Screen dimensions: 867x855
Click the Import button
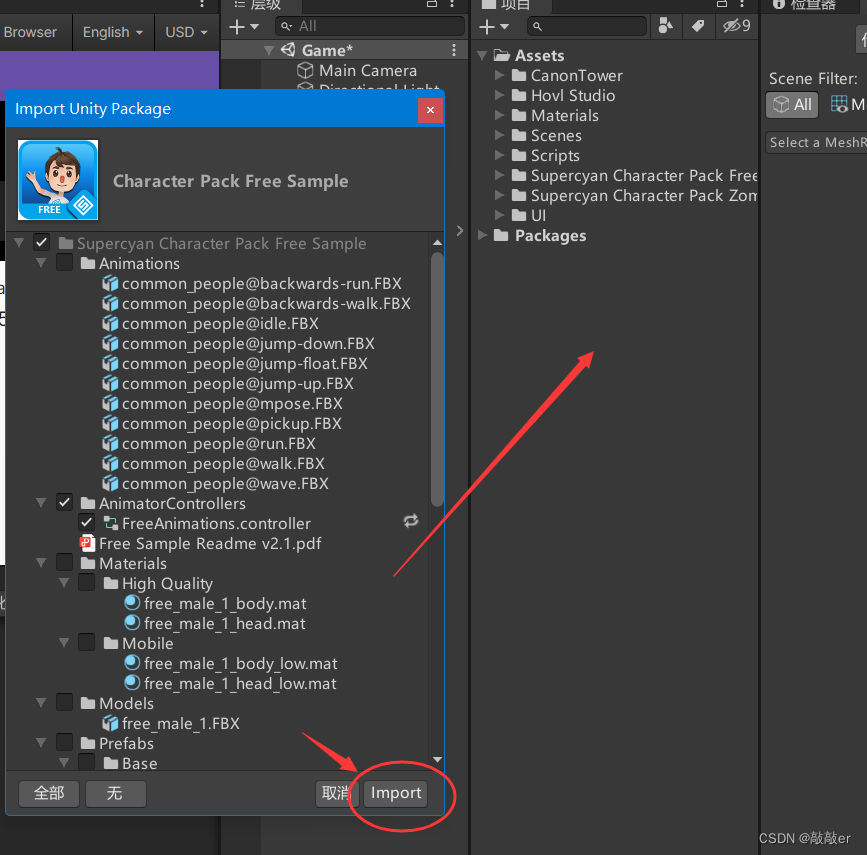395,793
